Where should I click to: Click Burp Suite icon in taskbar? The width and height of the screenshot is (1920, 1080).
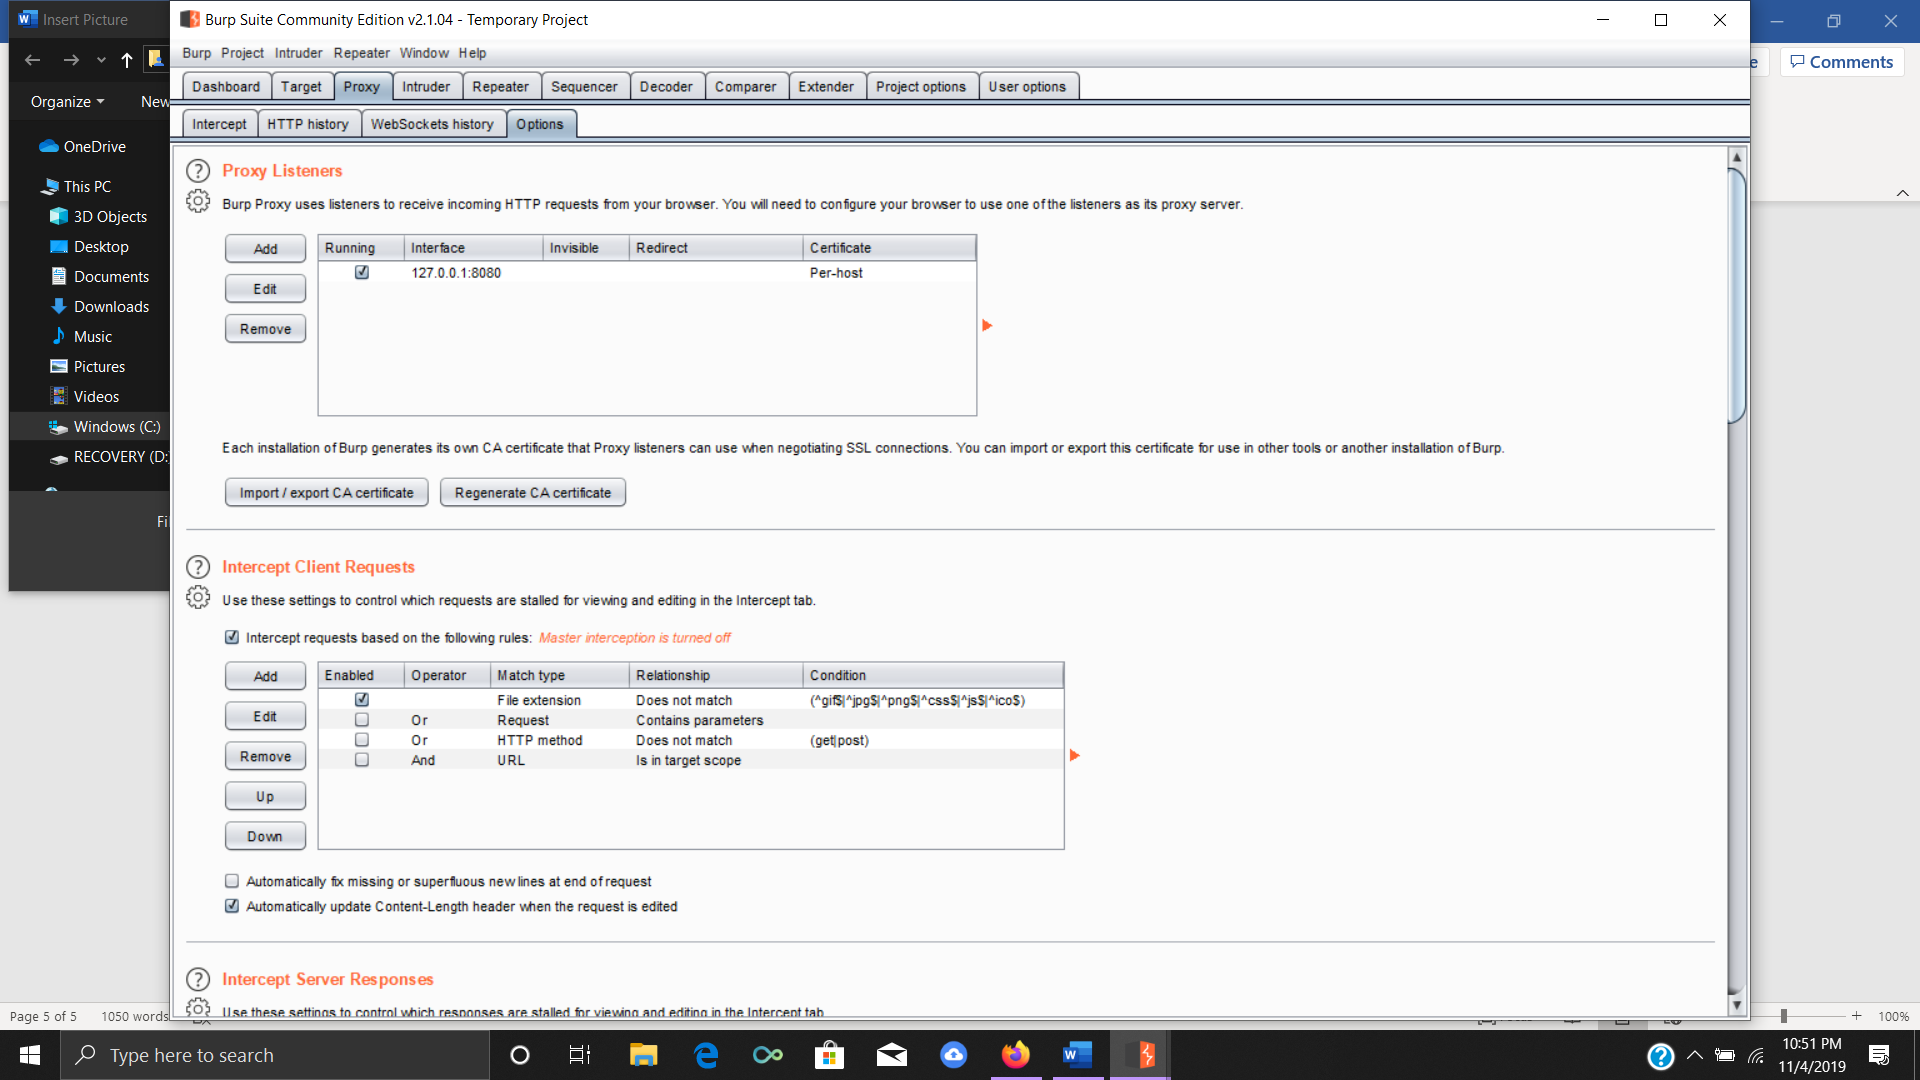[1140, 1055]
